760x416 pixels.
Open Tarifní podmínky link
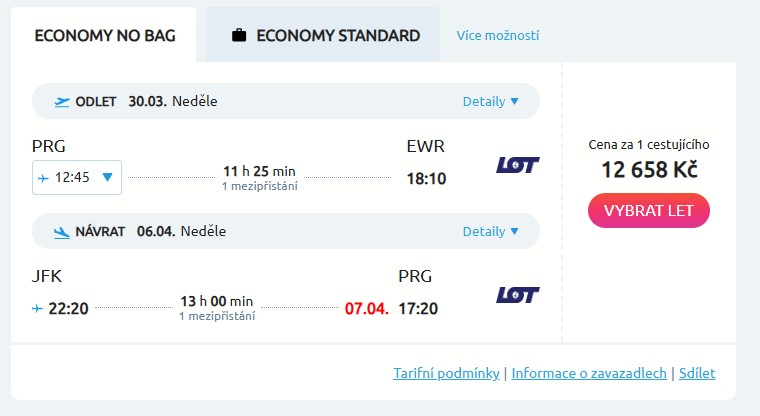click(x=446, y=374)
